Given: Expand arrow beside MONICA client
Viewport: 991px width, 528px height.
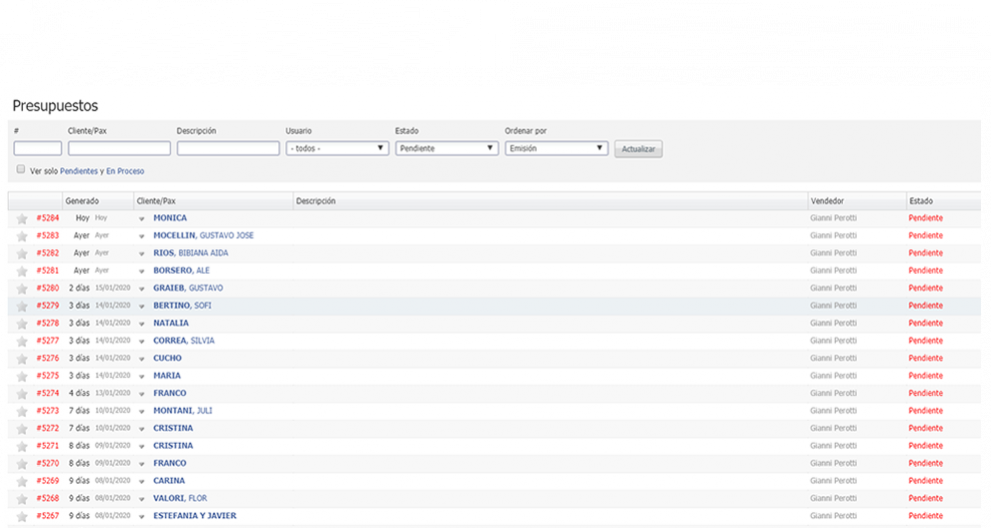Looking at the screenshot, I should (x=142, y=219).
